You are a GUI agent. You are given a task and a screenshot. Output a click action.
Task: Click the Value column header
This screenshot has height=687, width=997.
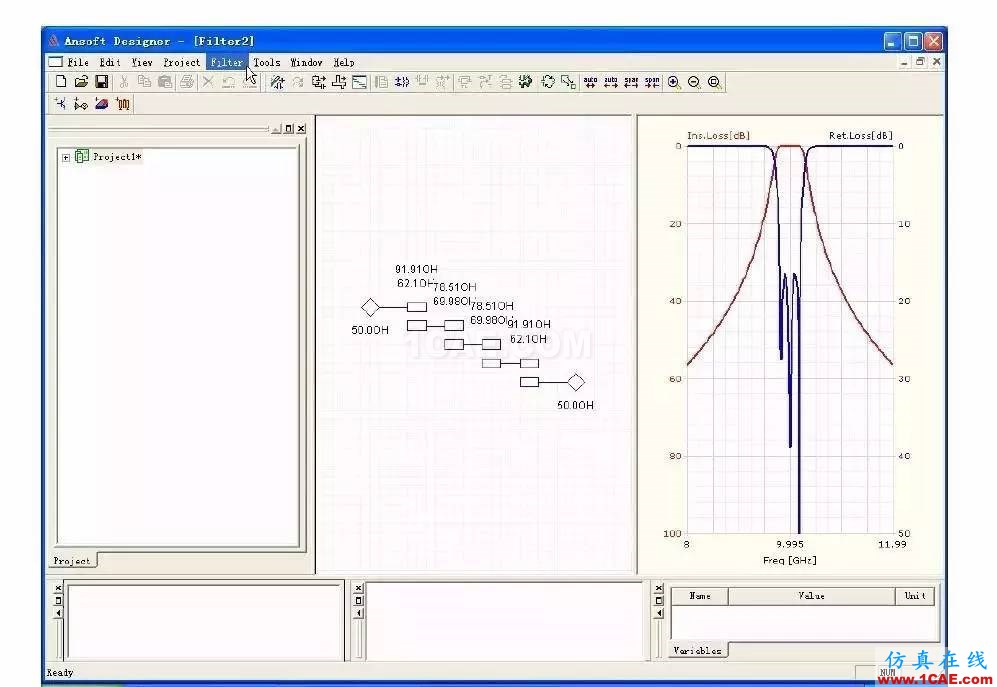point(811,596)
